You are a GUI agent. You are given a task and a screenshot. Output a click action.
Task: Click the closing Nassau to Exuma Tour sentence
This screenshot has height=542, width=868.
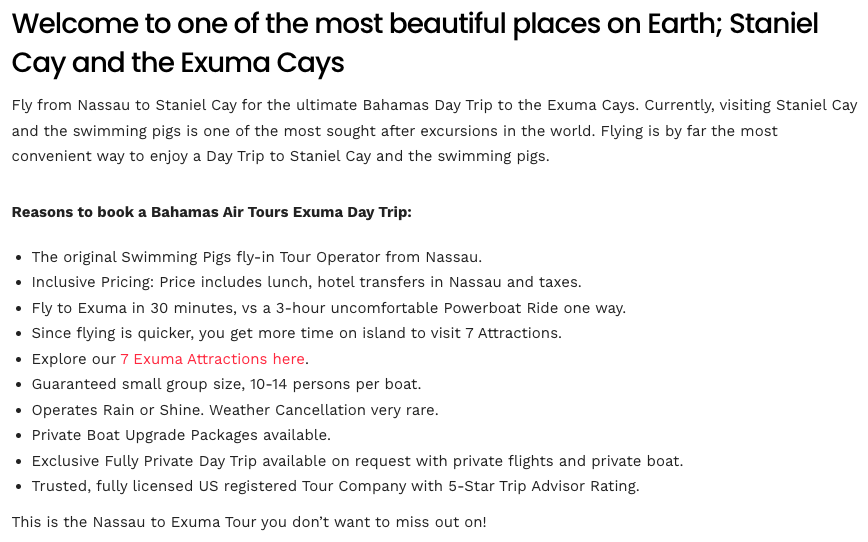coord(249,522)
